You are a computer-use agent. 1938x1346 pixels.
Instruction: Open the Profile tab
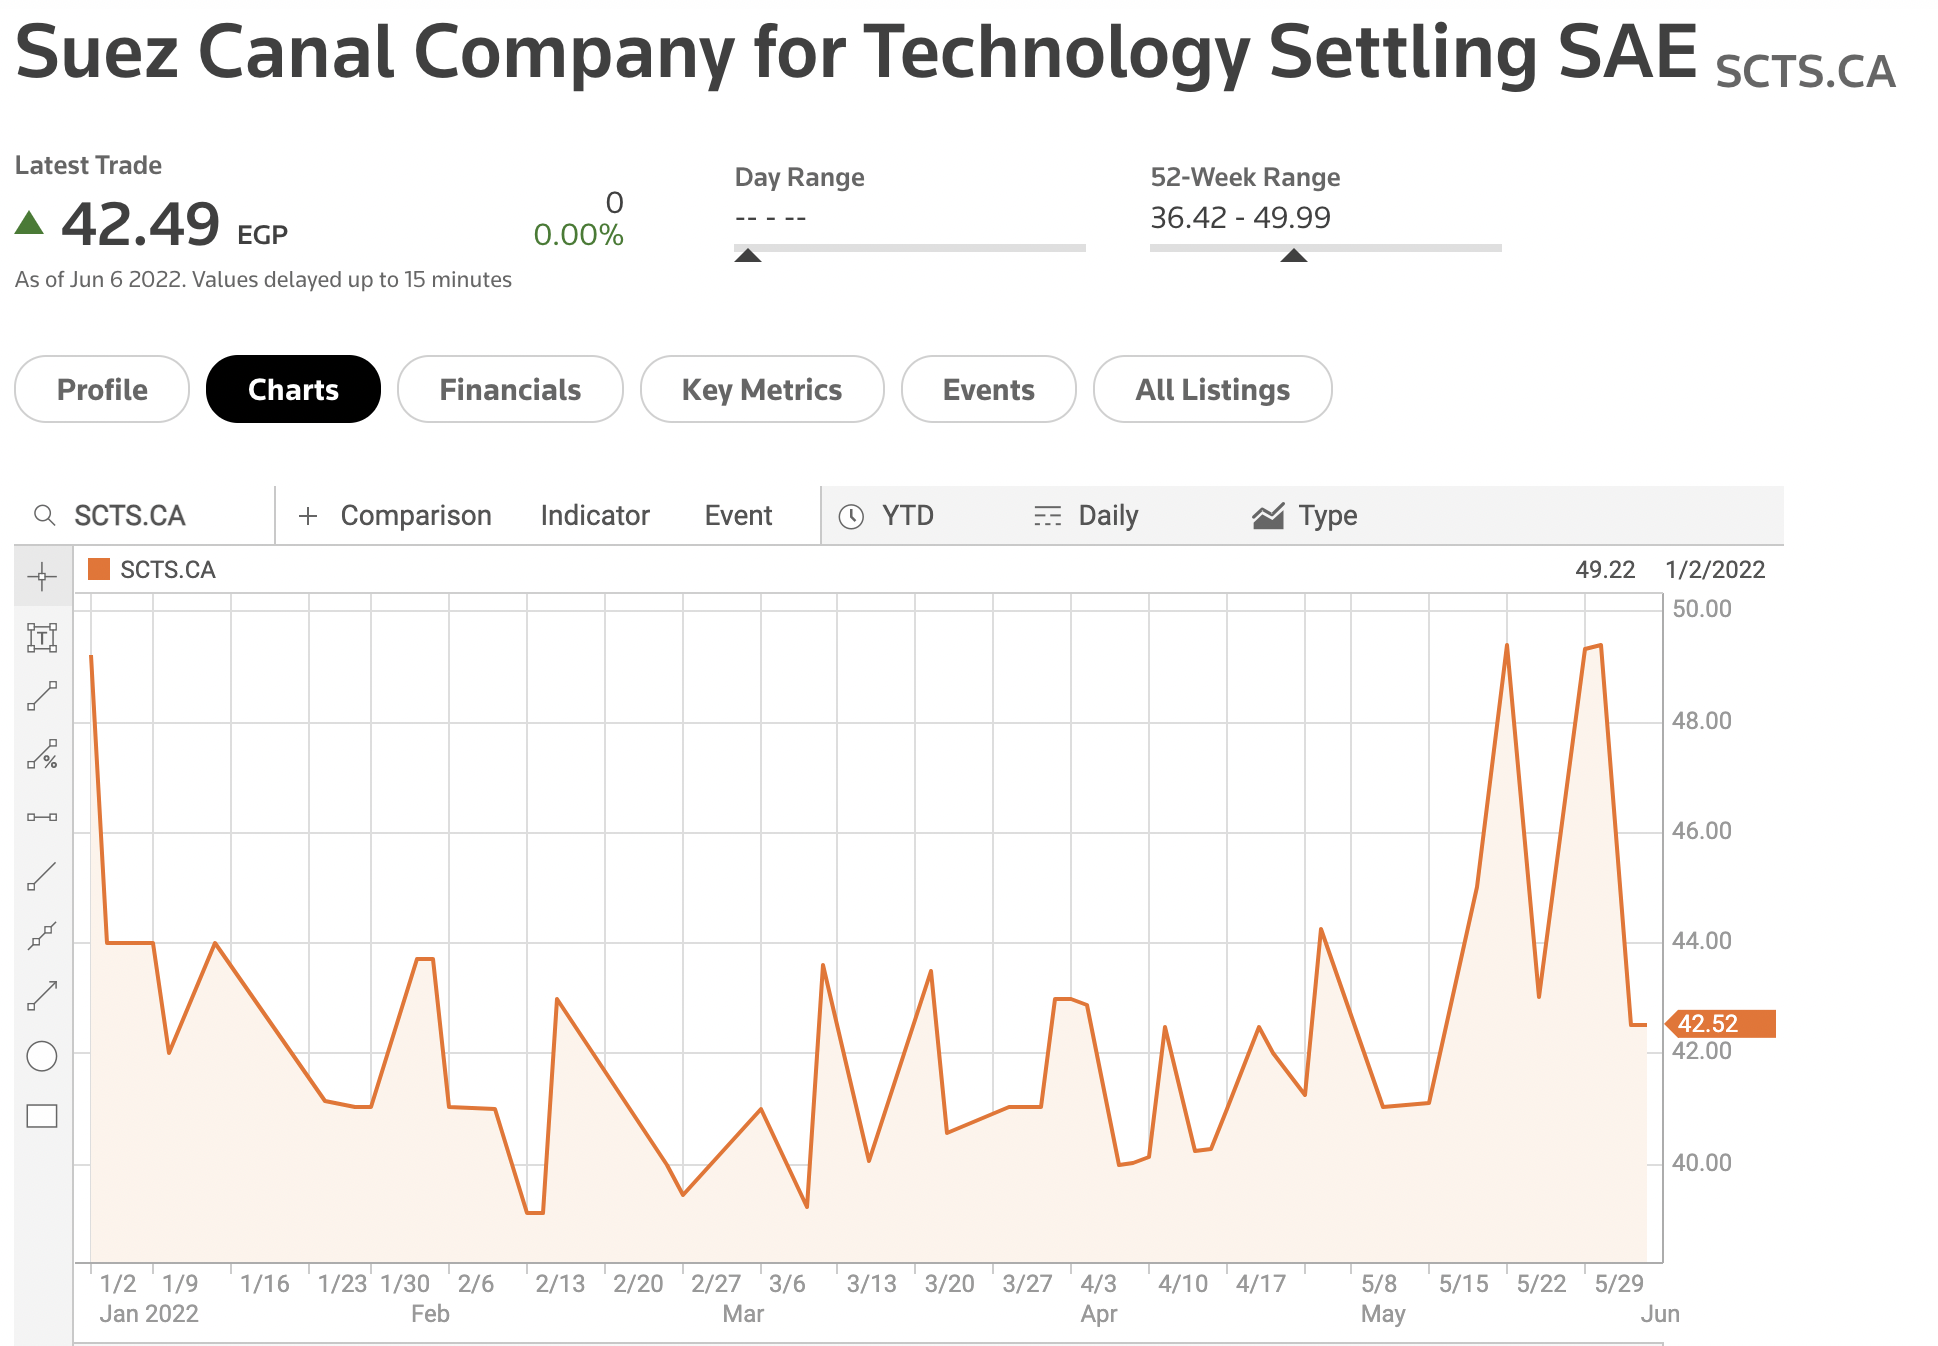[x=102, y=389]
